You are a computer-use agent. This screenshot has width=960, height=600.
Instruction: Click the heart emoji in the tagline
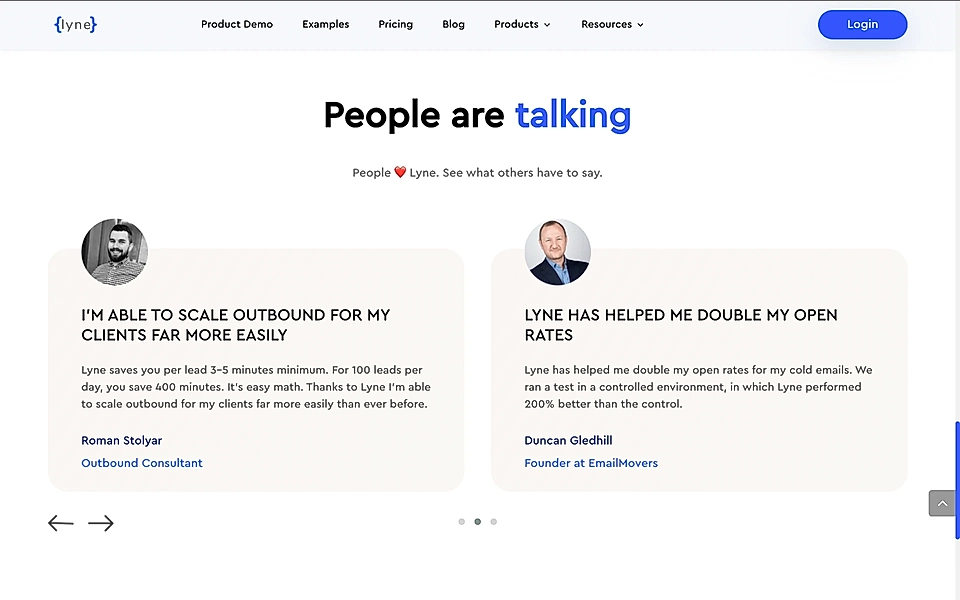coord(399,171)
